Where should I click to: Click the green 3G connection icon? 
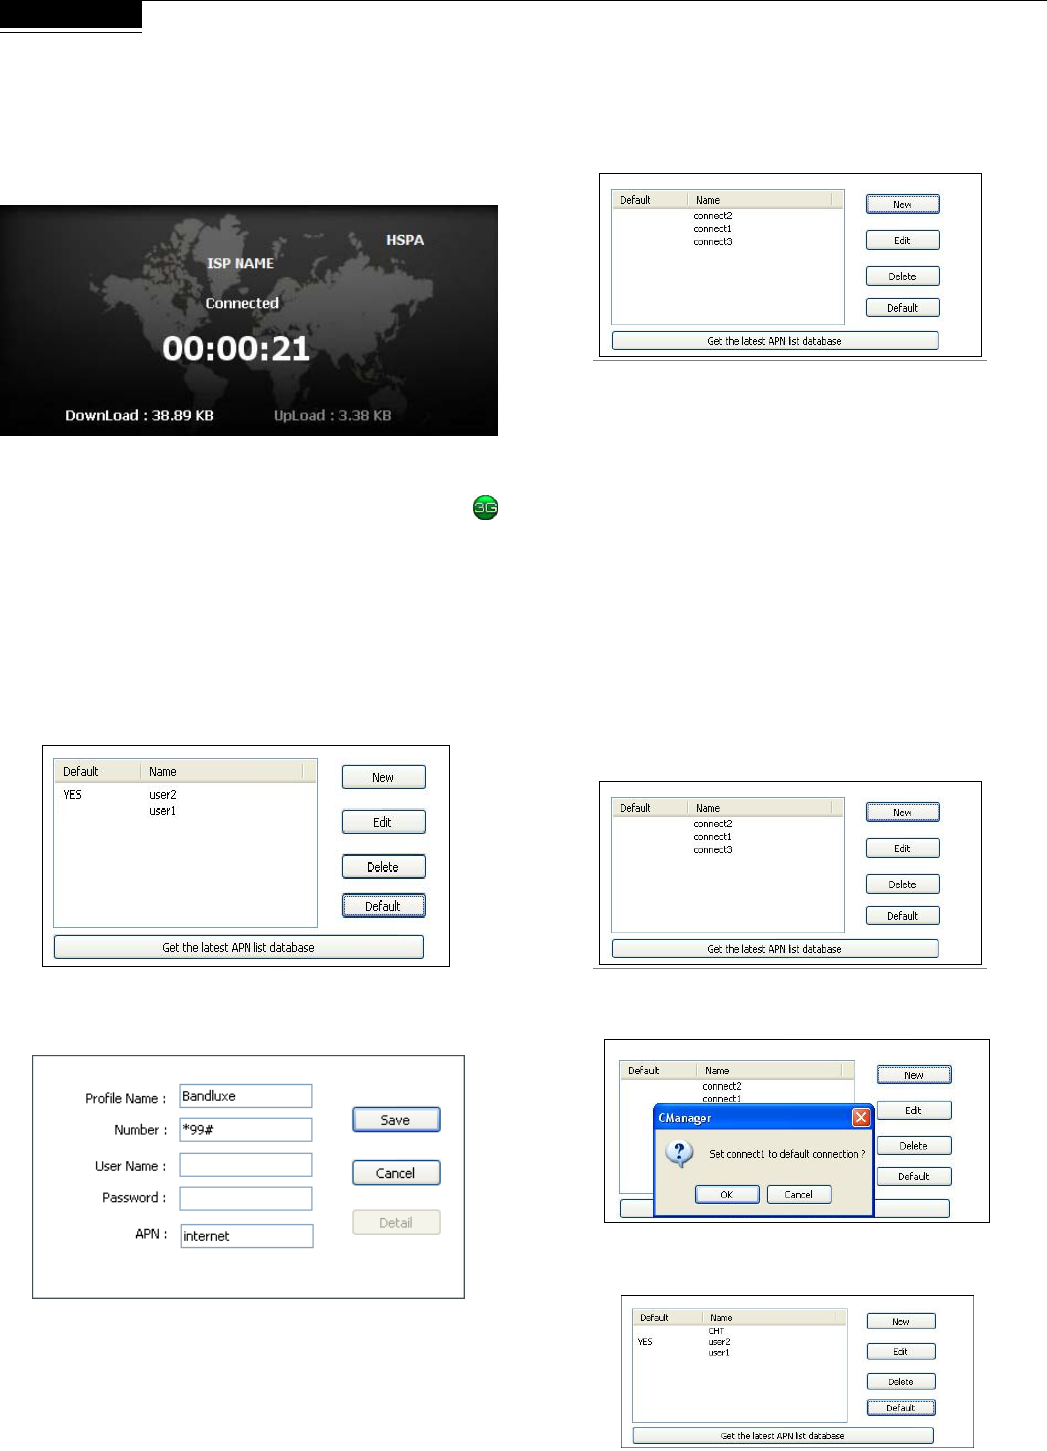(x=485, y=508)
